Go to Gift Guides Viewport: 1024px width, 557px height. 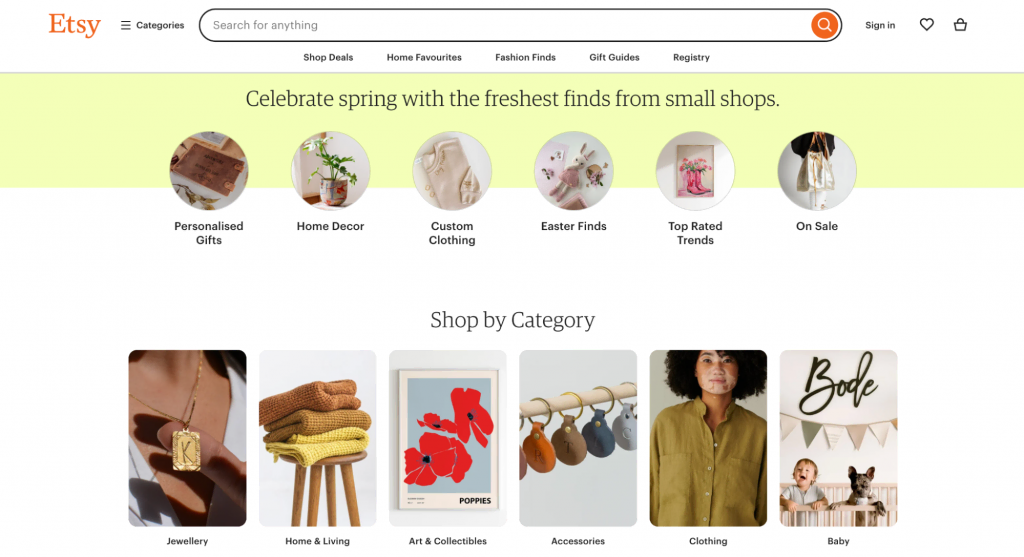pos(614,57)
